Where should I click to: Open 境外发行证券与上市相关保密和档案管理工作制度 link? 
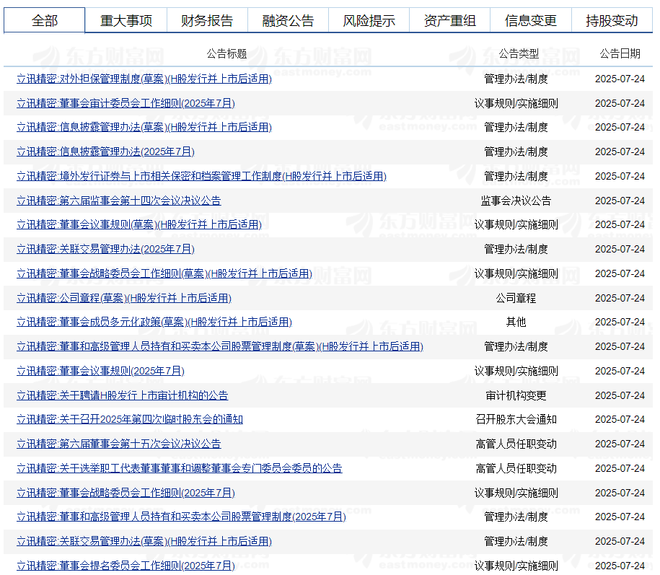point(201,176)
